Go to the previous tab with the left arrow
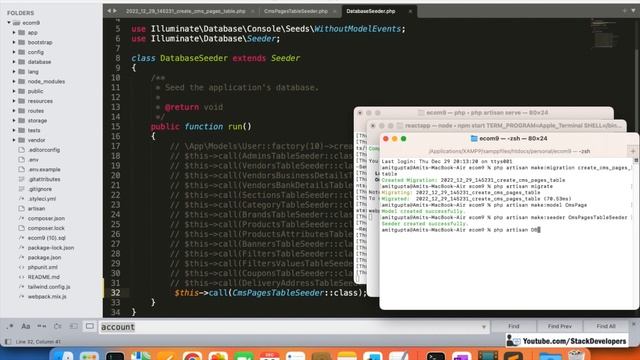The image size is (640, 360). 109,11
